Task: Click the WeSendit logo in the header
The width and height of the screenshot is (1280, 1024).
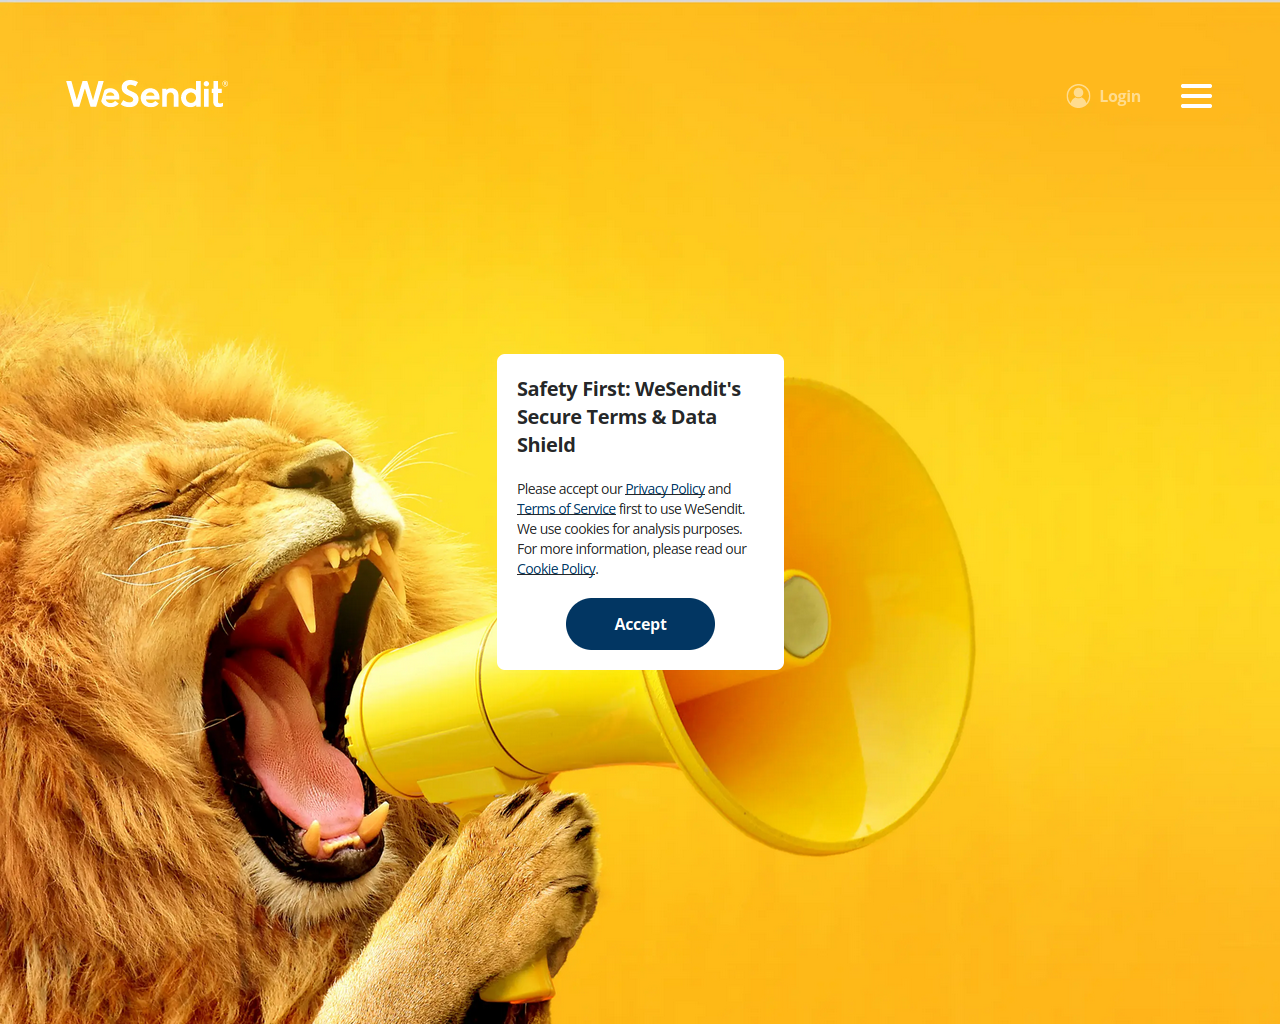Action: [x=147, y=94]
